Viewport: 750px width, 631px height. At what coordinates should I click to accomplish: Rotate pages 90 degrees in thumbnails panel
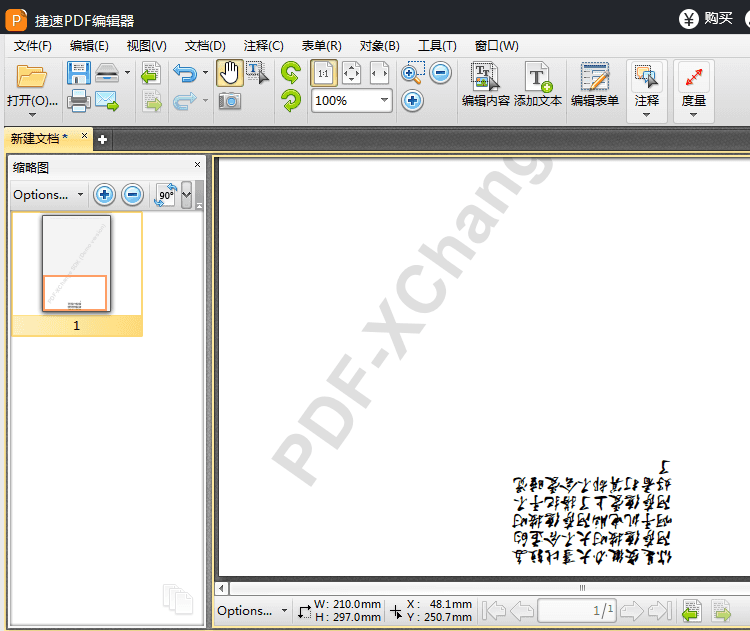pos(165,195)
